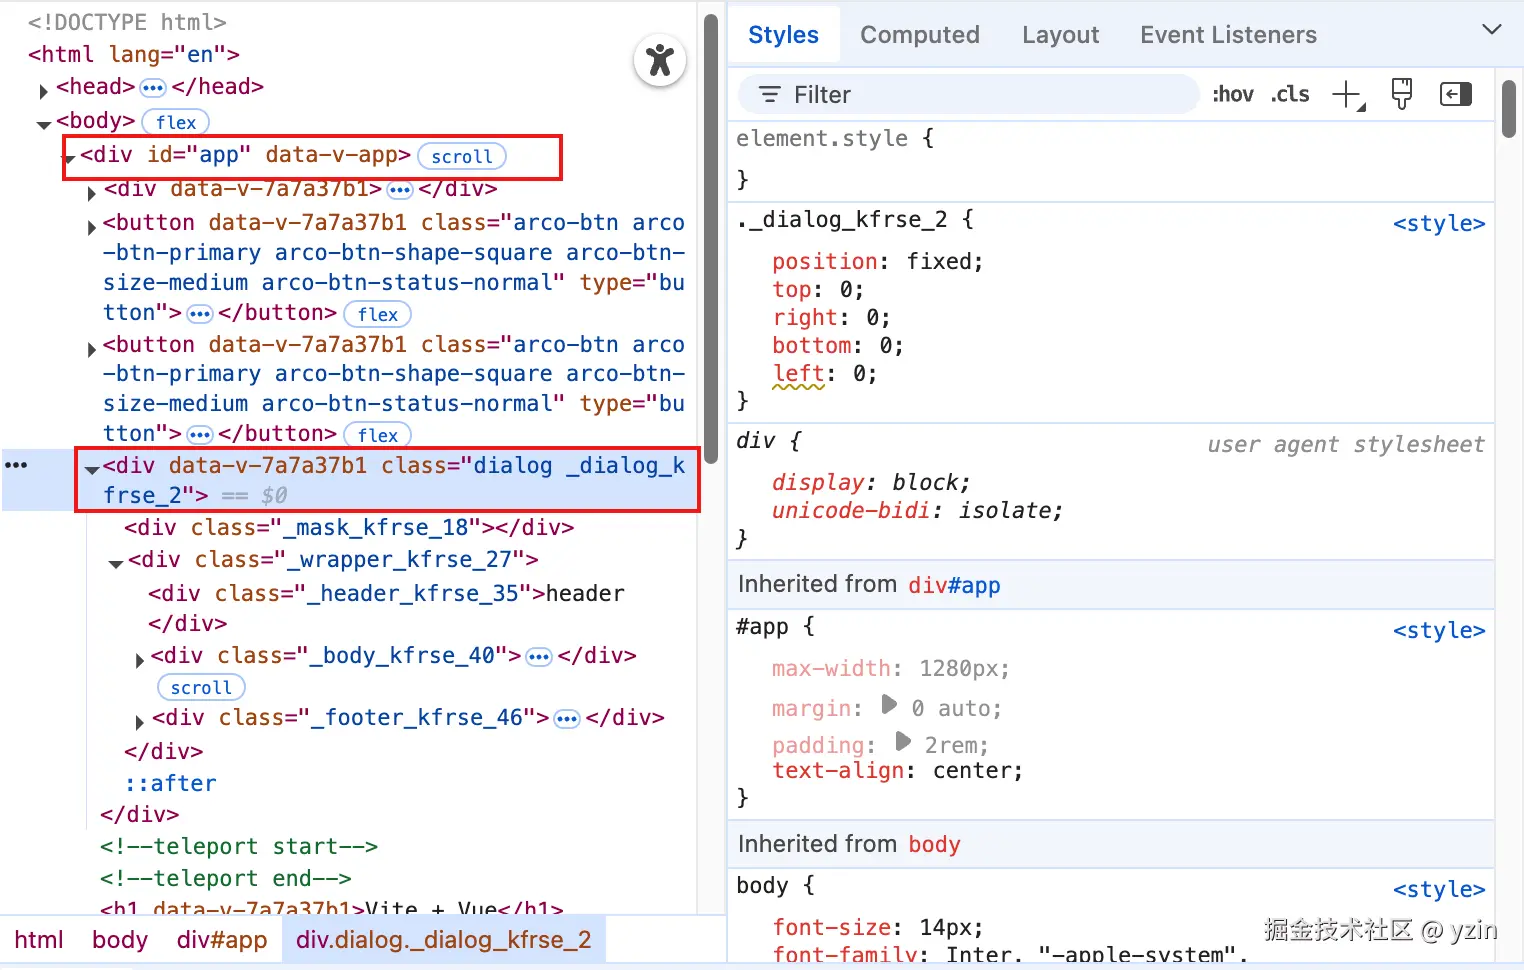Select html in the breadcrumb bar
Screen dimensions: 1524x970
tap(39, 940)
